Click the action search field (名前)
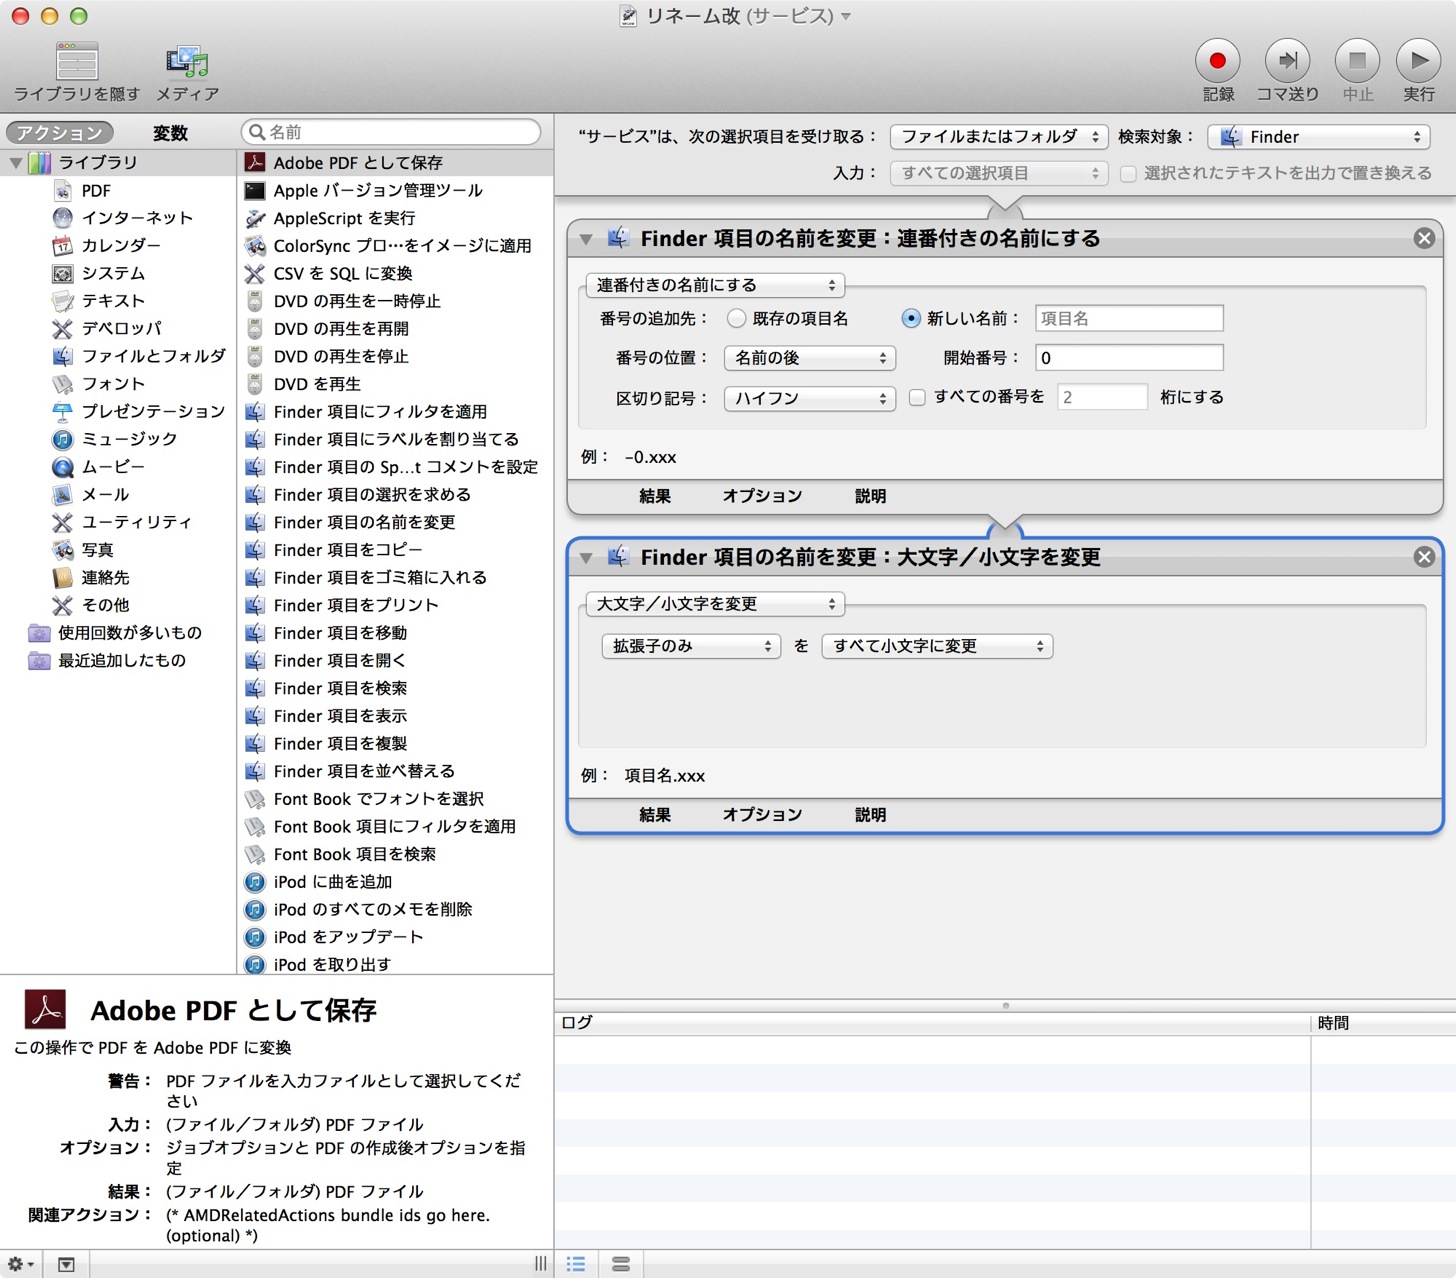Image resolution: width=1456 pixels, height=1278 pixels. click(x=391, y=132)
